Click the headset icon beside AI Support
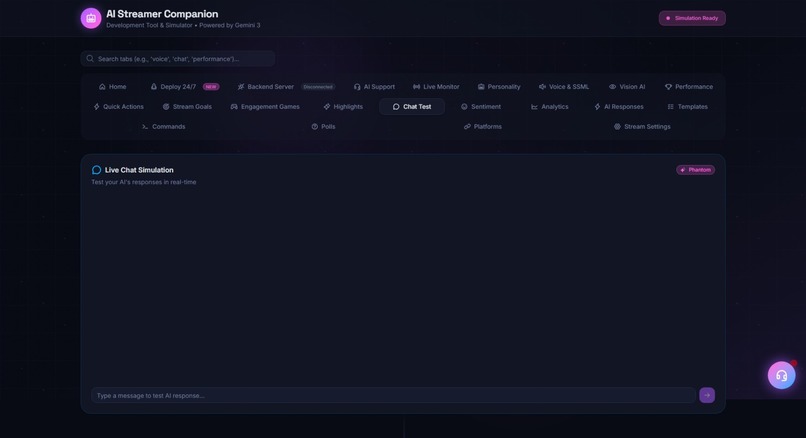806x438 pixels. click(x=357, y=87)
